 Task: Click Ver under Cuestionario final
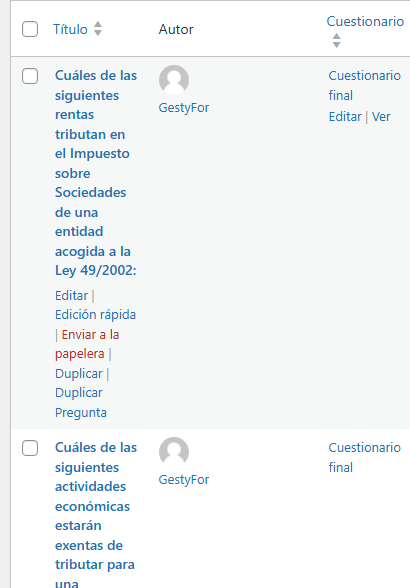point(381,117)
